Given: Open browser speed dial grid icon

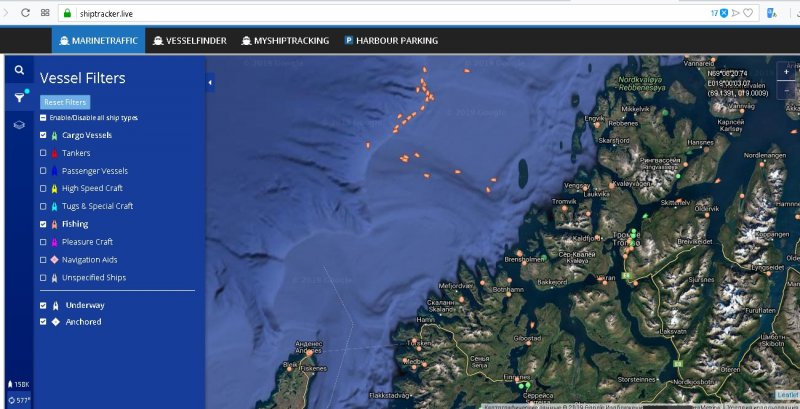Looking at the screenshot, I should [x=46, y=13].
